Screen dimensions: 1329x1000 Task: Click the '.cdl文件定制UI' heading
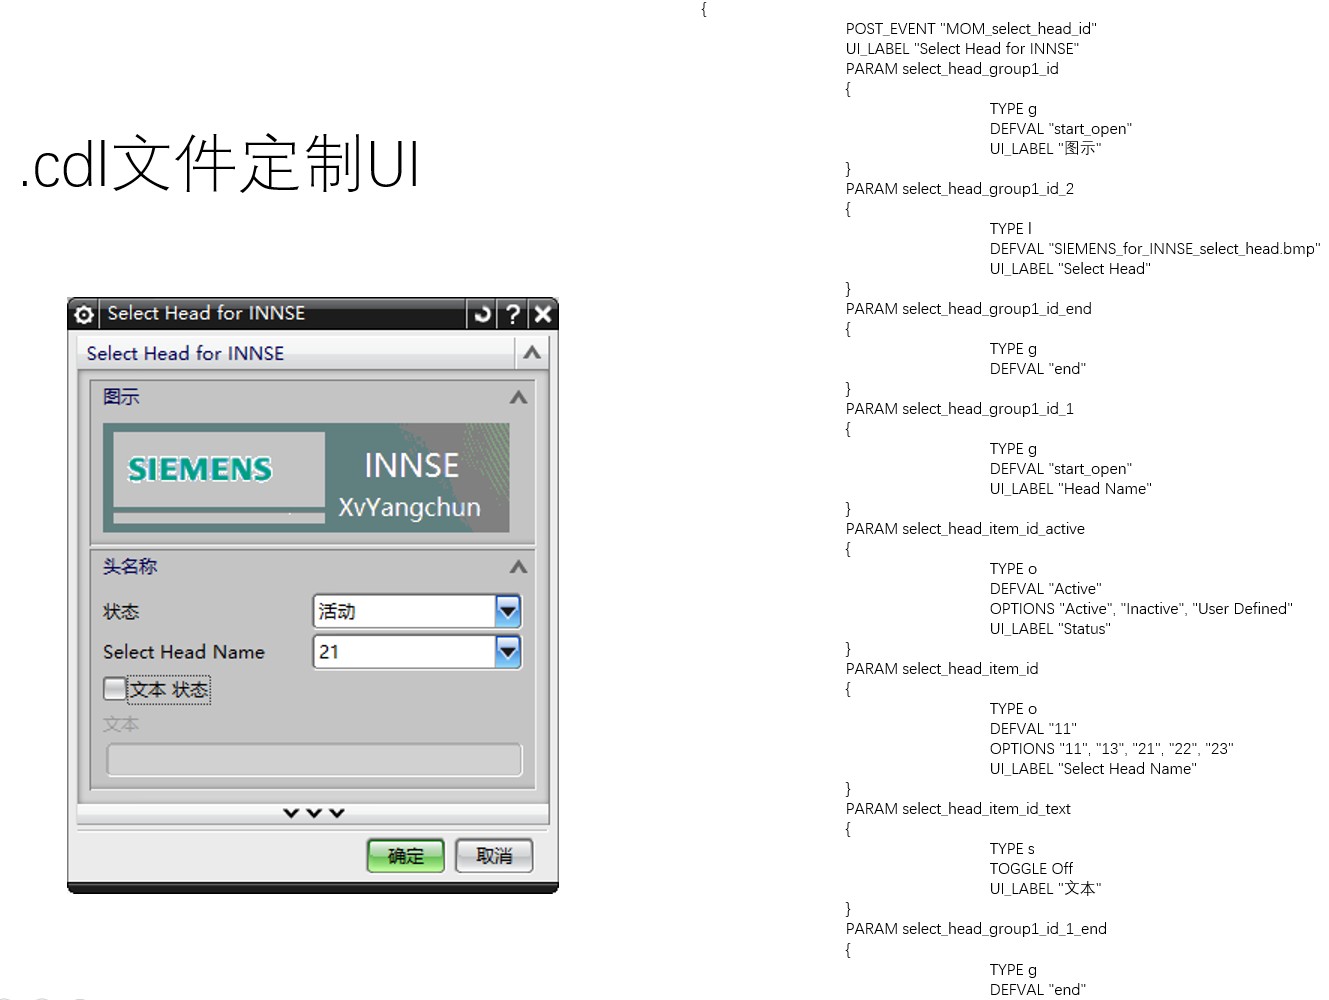click(x=220, y=164)
